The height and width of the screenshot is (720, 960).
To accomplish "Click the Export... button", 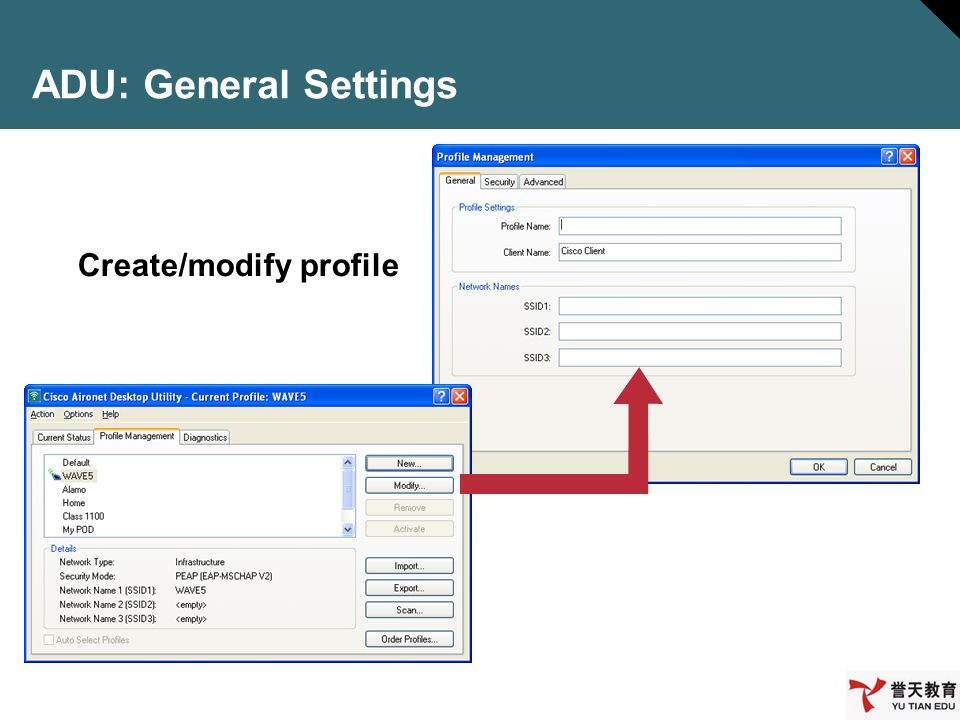I will [410, 588].
